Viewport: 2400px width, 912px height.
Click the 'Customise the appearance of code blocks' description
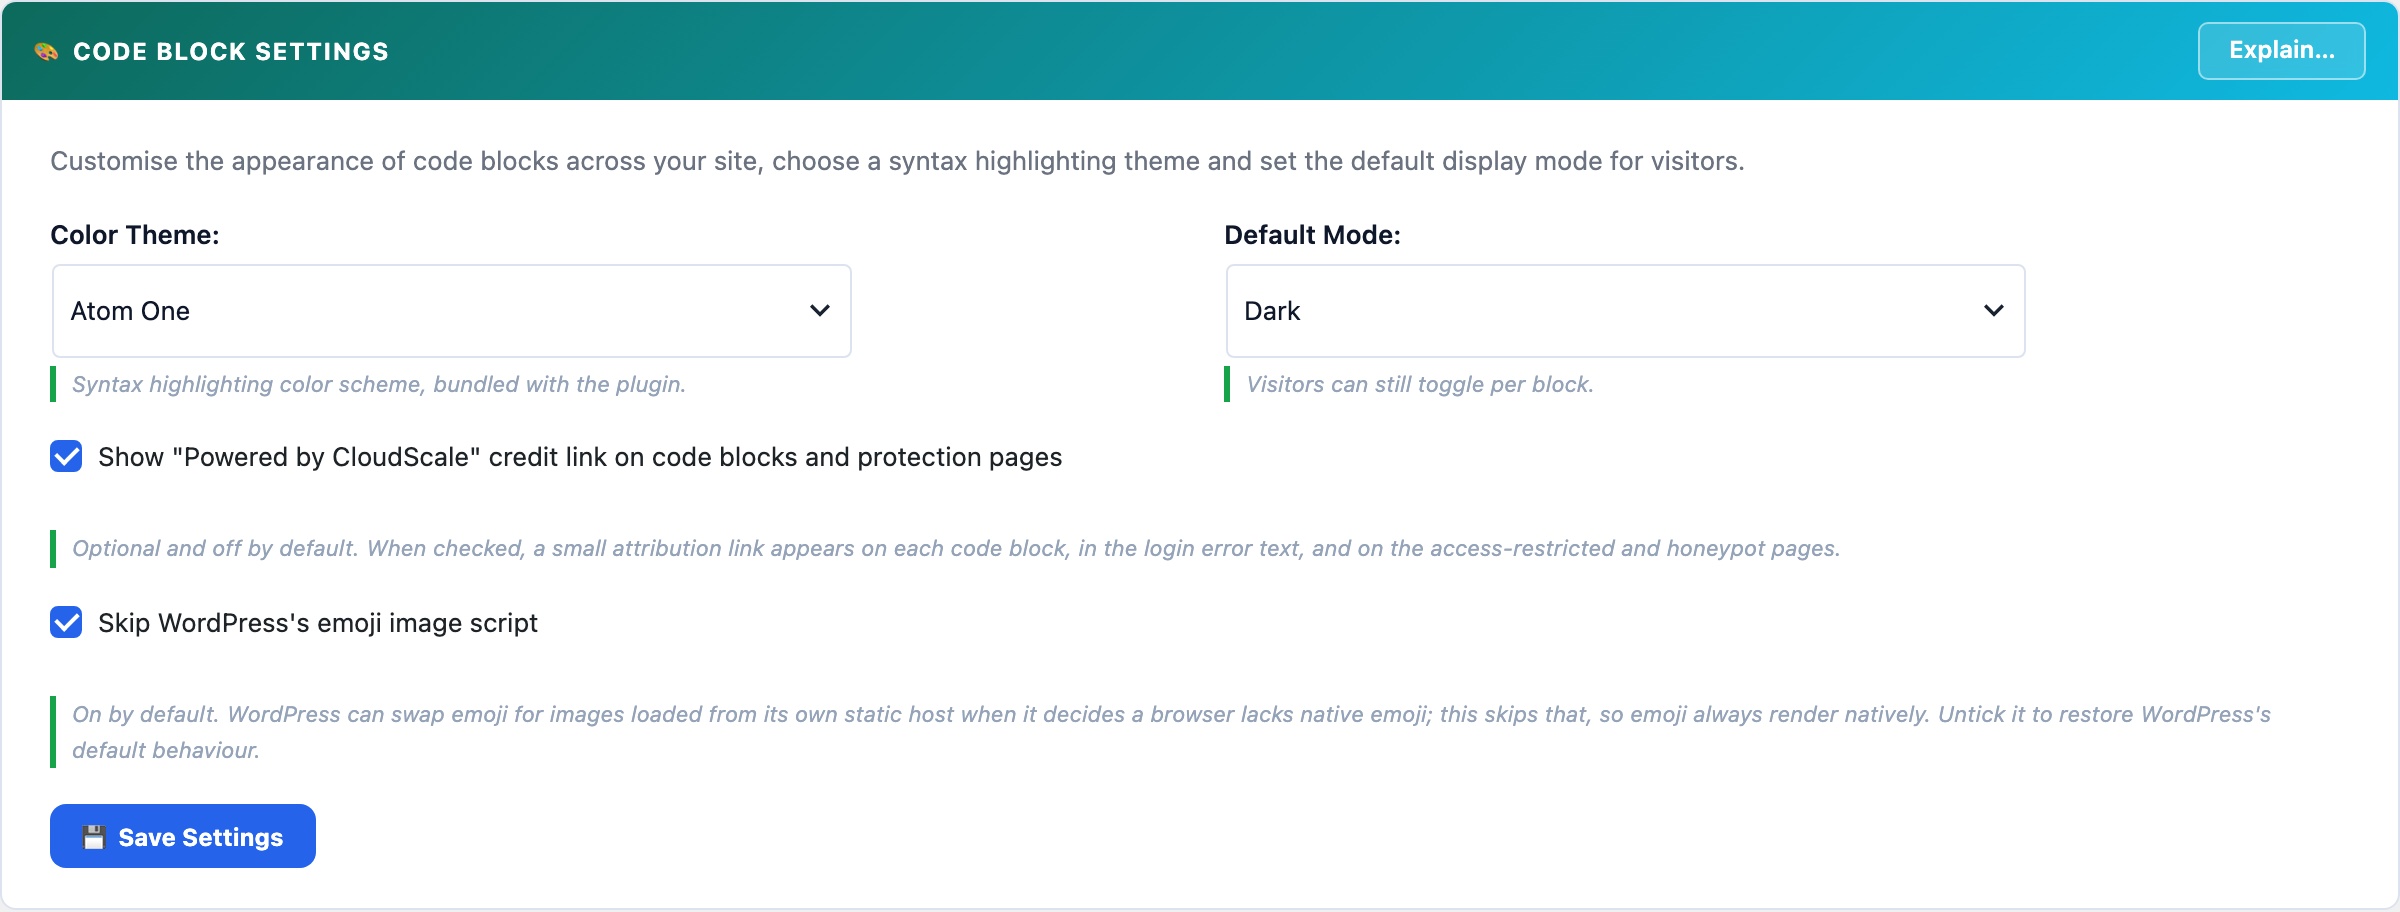click(897, 161)
